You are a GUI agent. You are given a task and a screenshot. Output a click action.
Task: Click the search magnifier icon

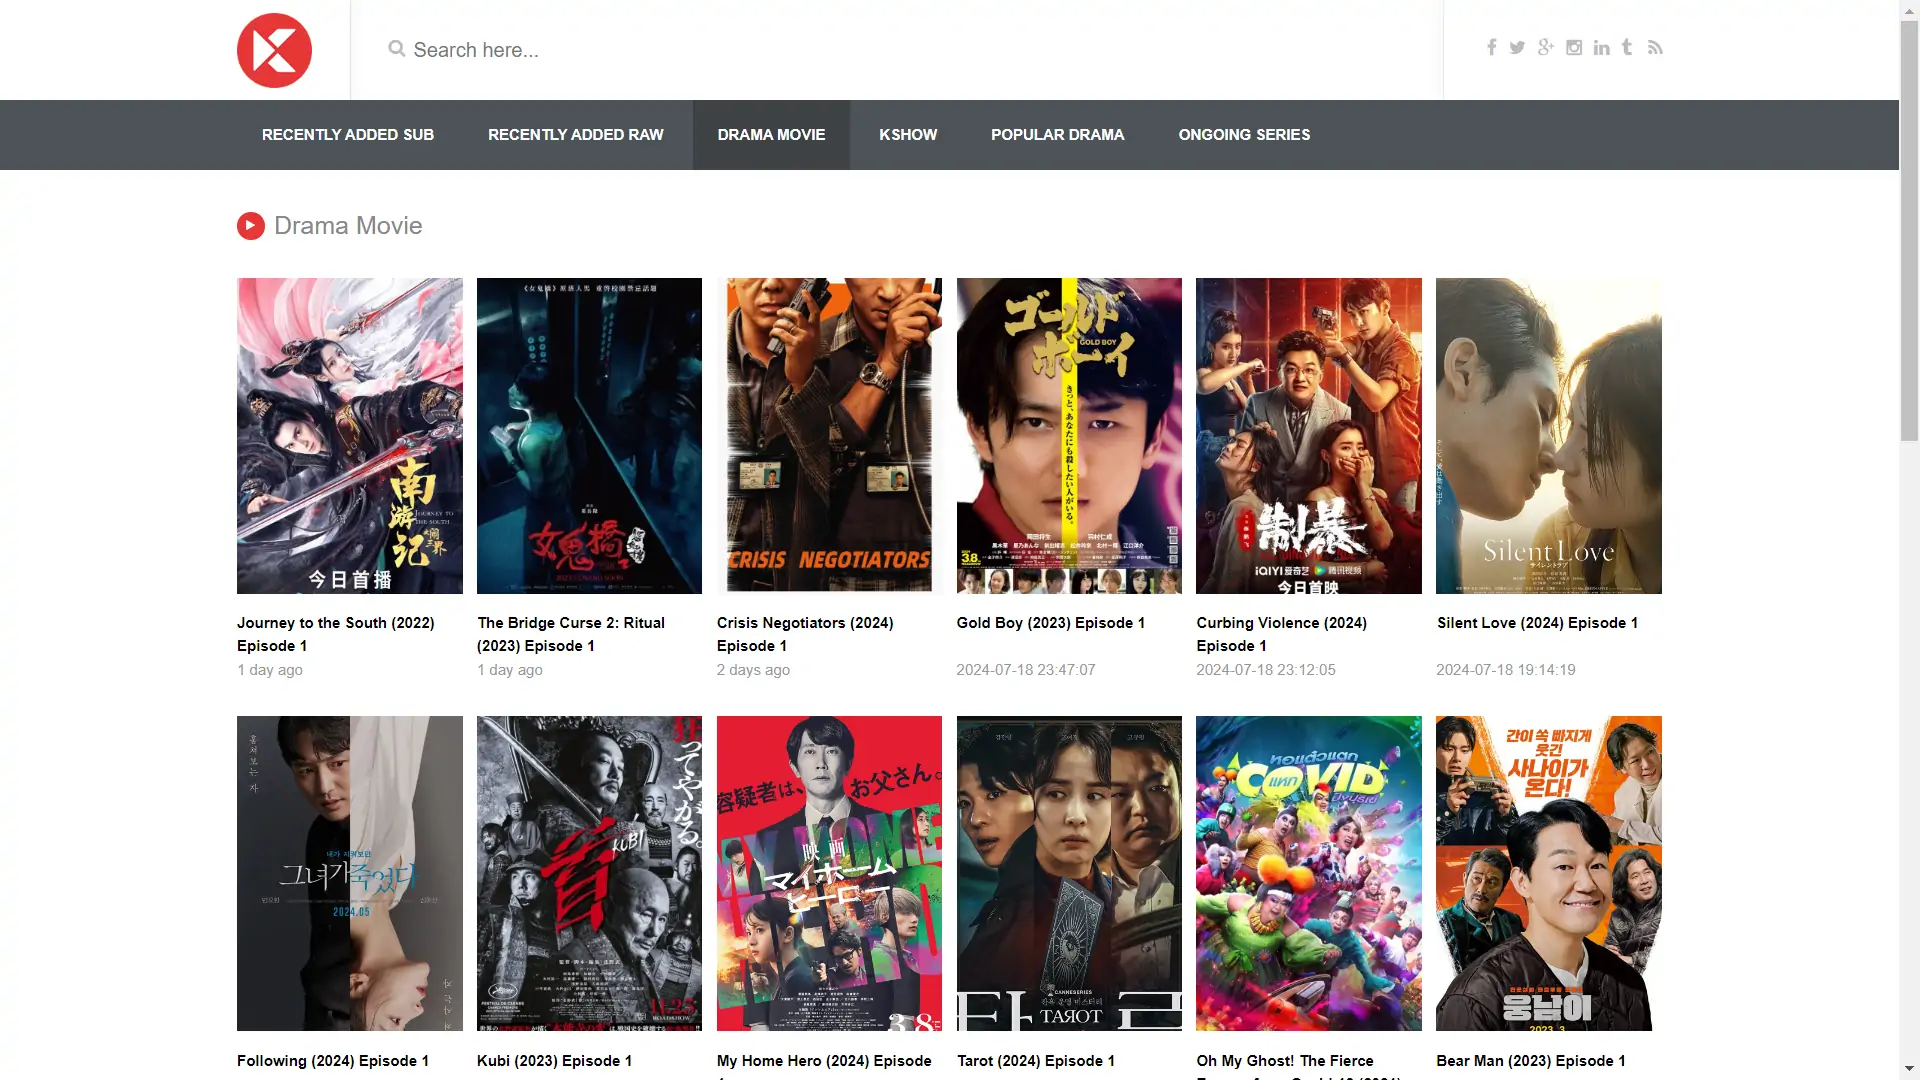[x=397, y=49]
